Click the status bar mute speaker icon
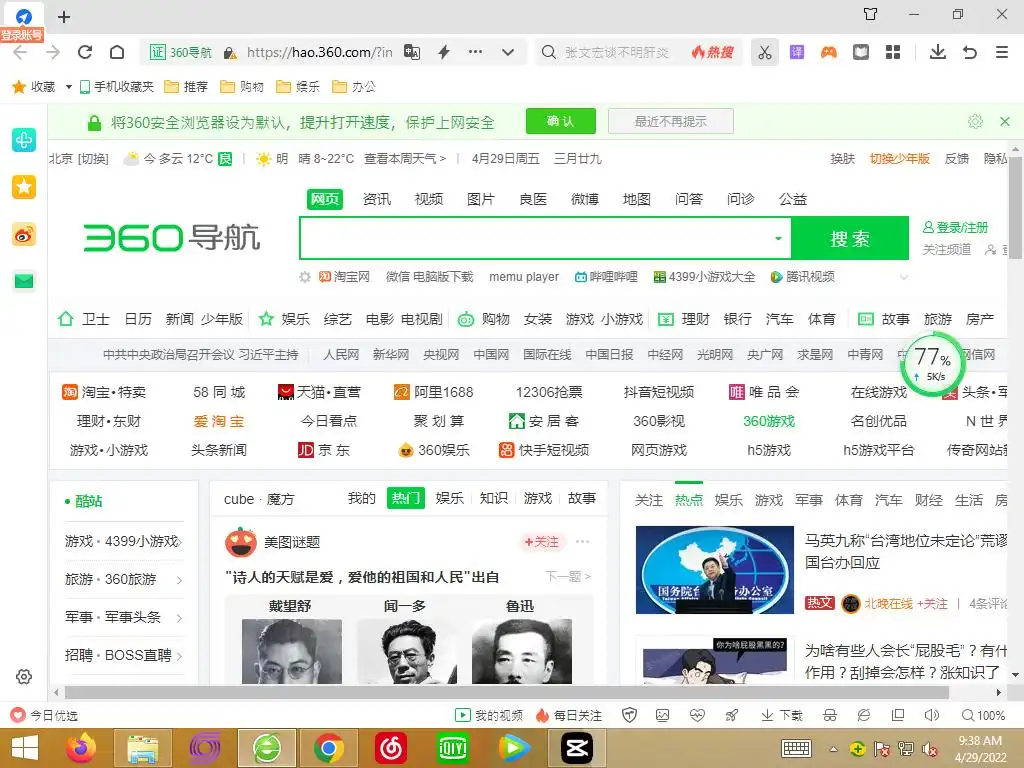 click(931, 715)
